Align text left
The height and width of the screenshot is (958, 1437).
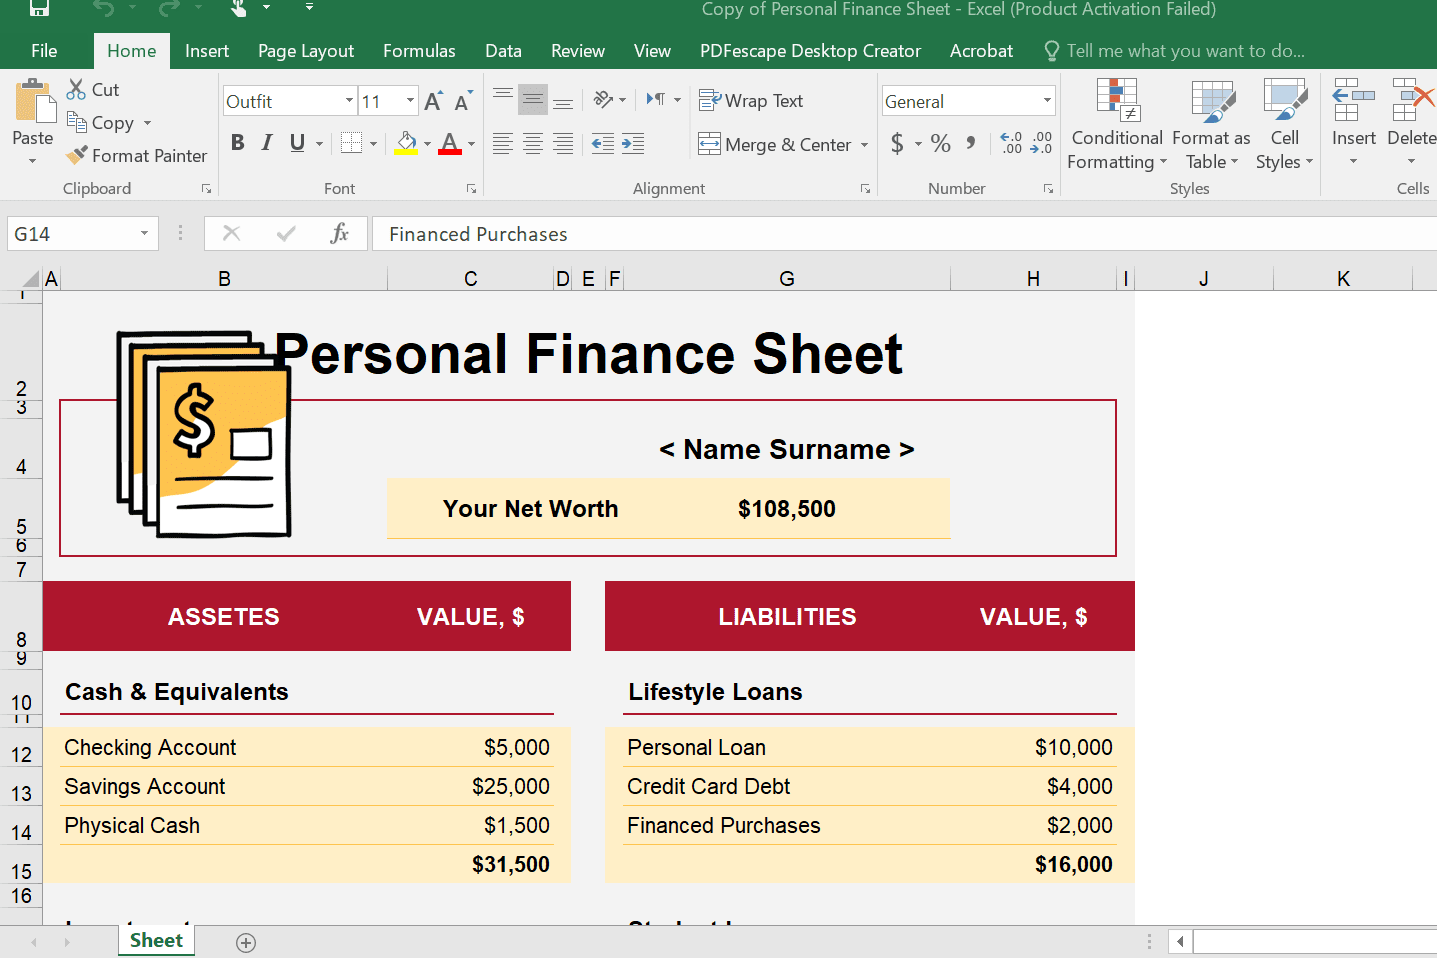click(x=503, y=143)
